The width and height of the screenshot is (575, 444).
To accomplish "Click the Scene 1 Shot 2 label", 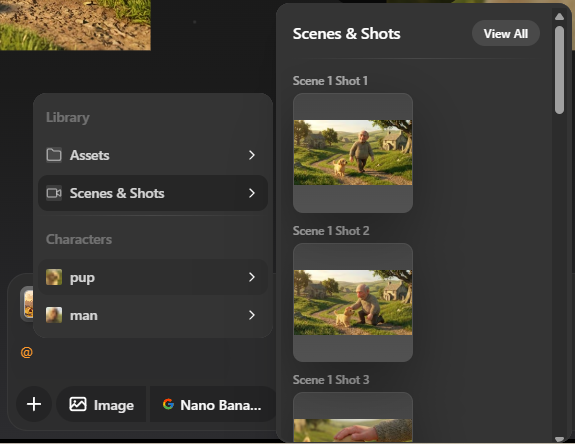I will tap(331, 231).
